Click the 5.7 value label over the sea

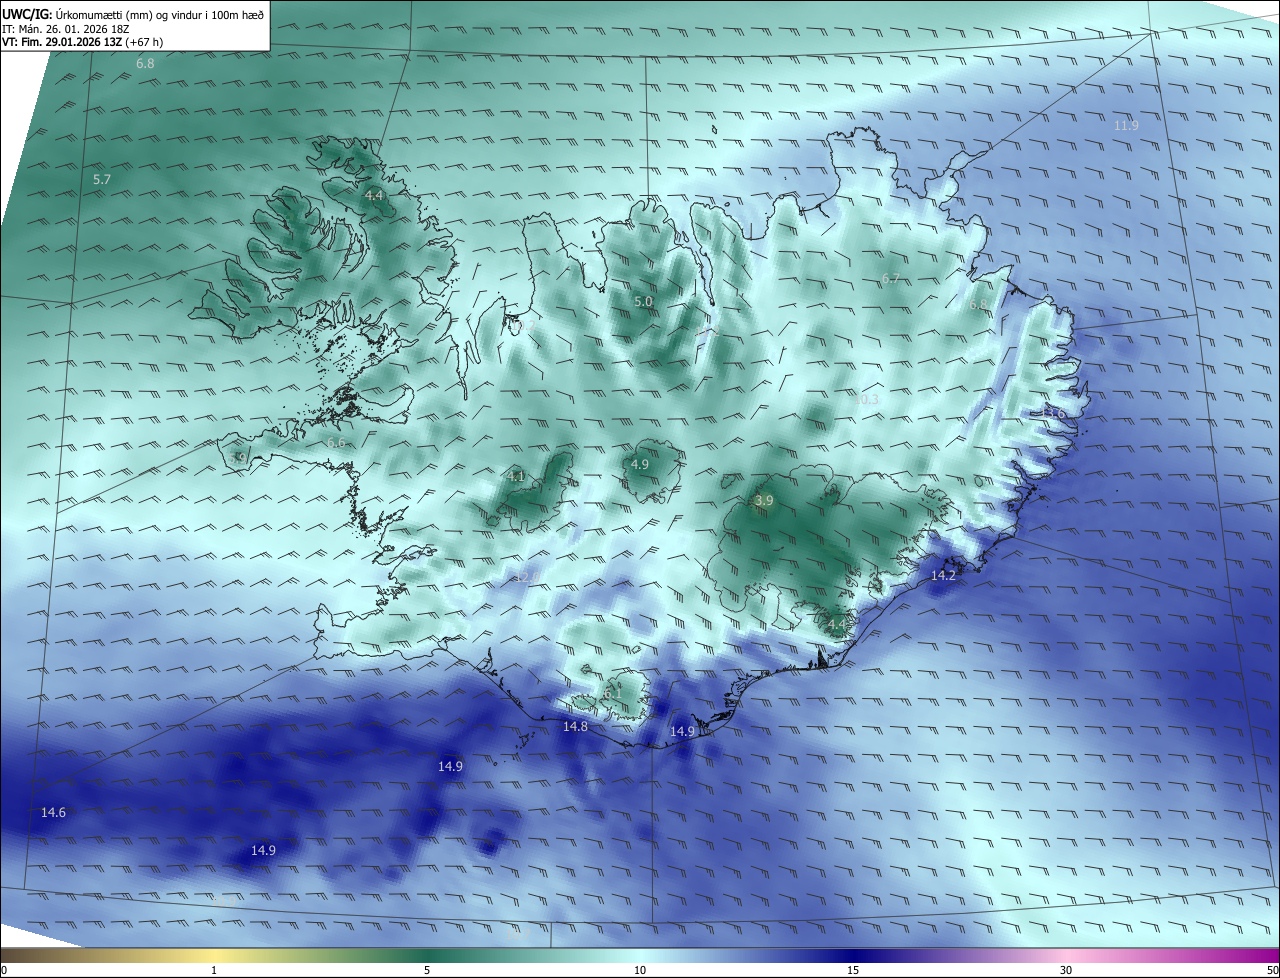(102, 180)
